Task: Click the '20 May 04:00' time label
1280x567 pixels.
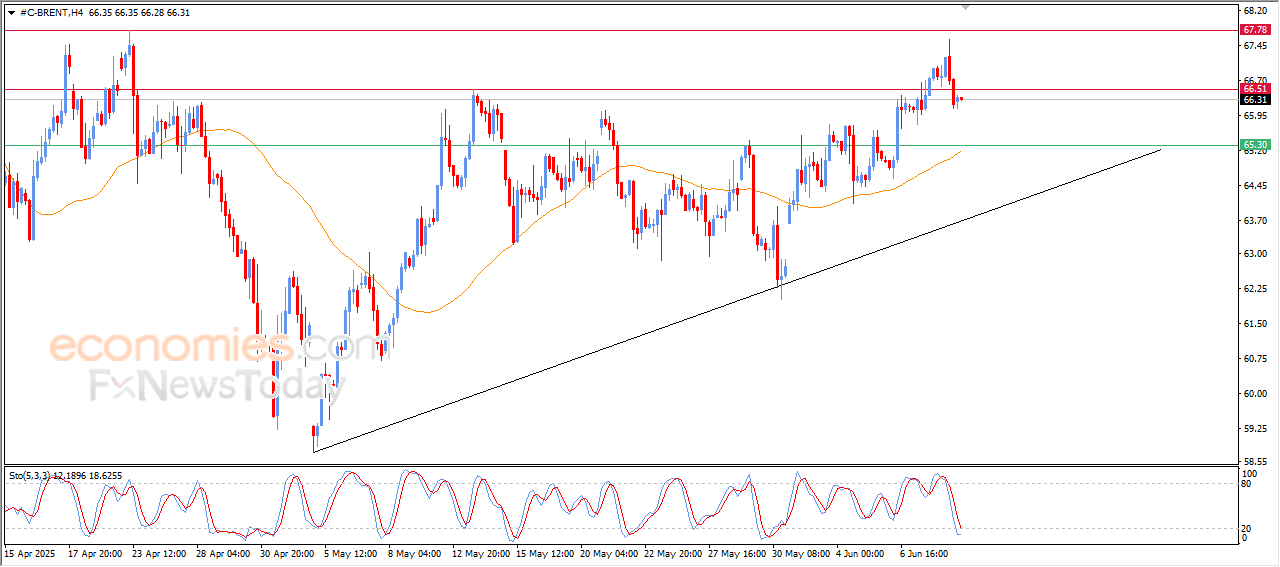Action: click(x=611, y=552)
